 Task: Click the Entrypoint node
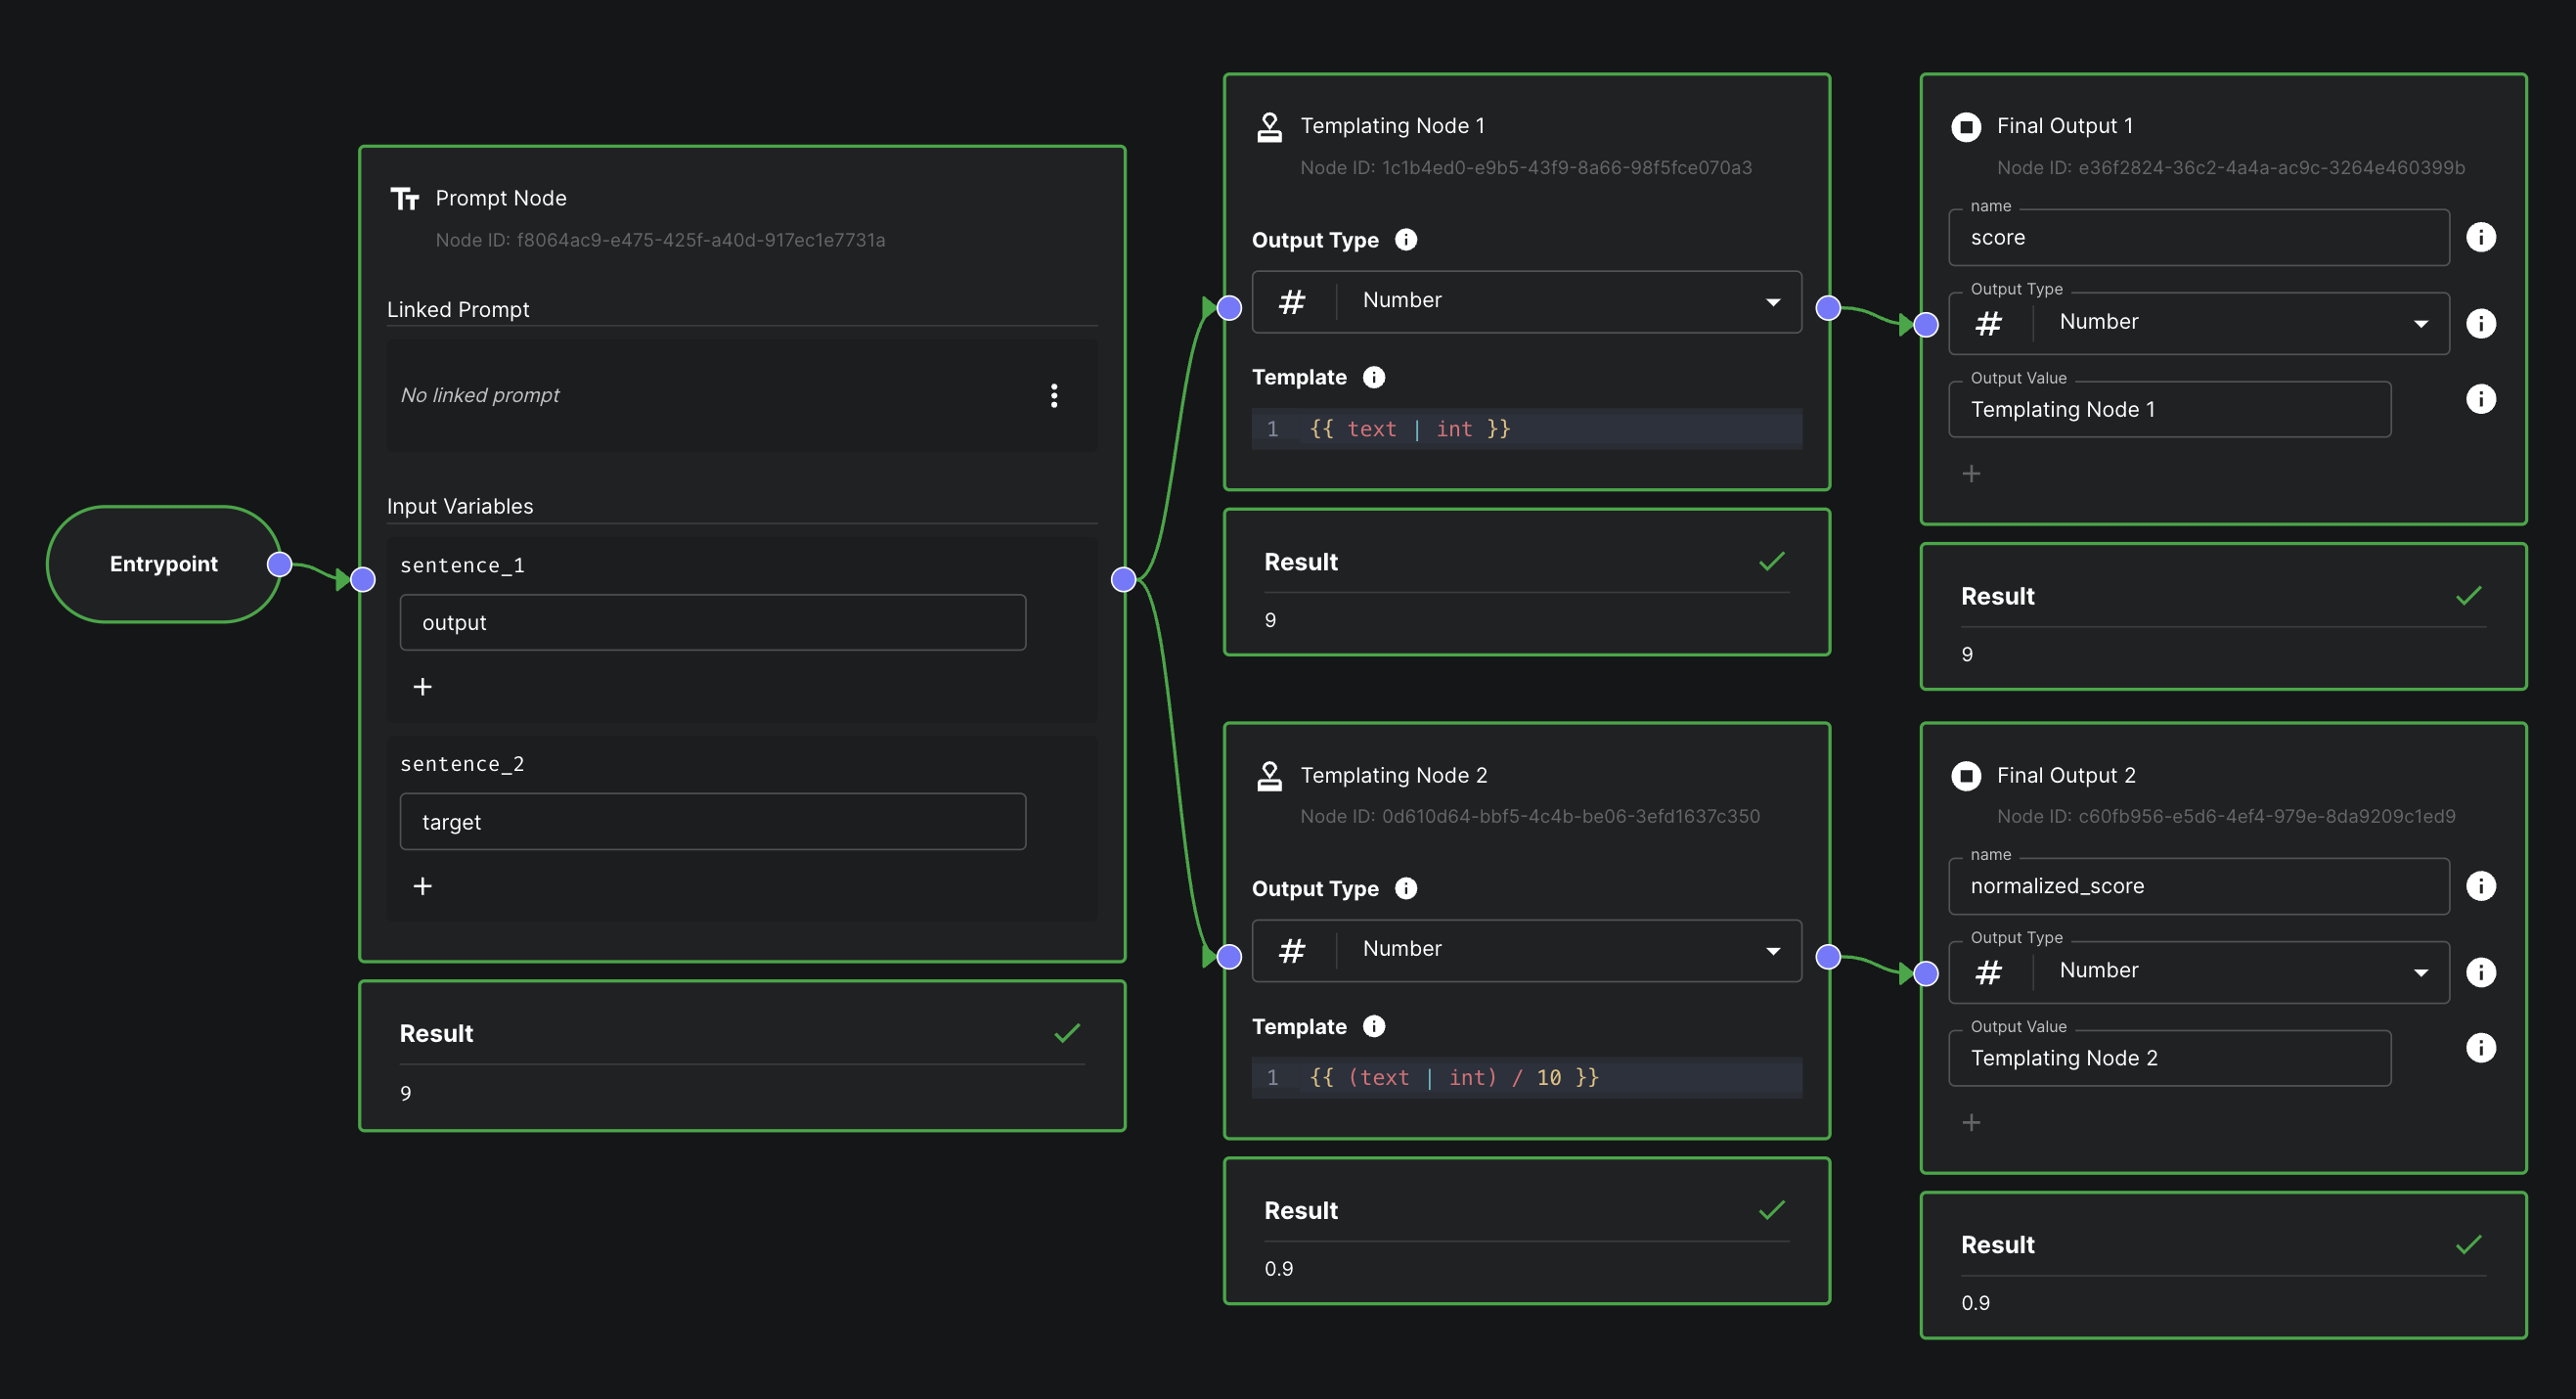pyautogui.click(x=163, y=564)
